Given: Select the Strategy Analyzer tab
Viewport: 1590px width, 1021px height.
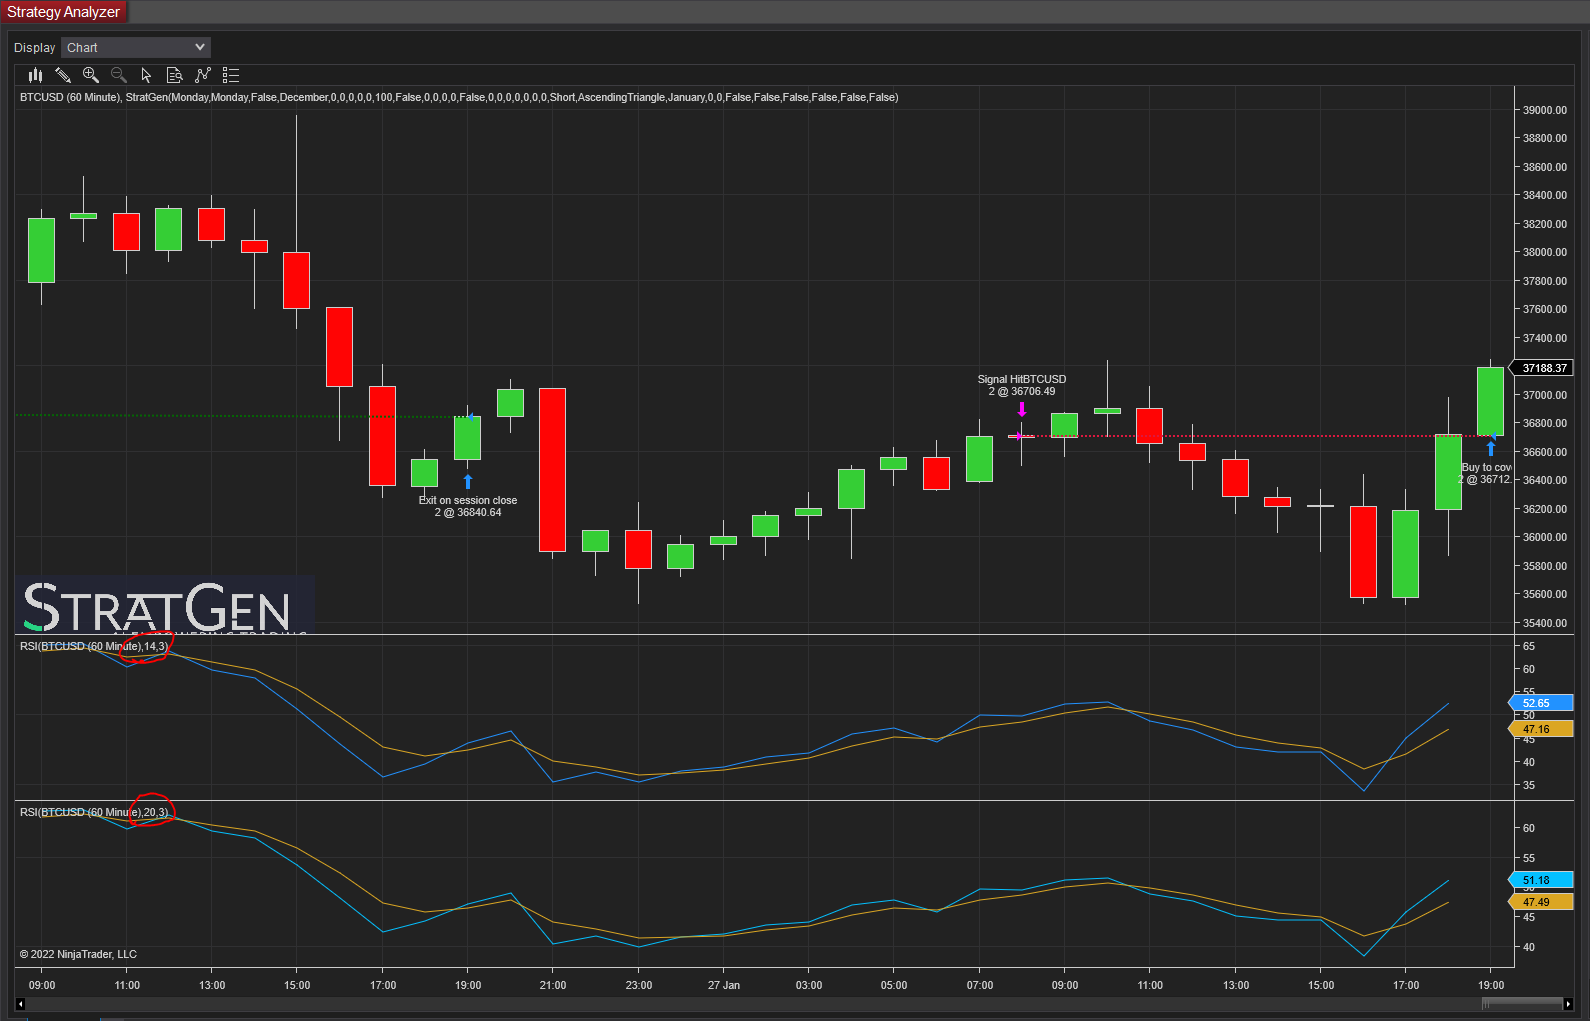Looking at the screenshot, I should (x=64, y=12).
